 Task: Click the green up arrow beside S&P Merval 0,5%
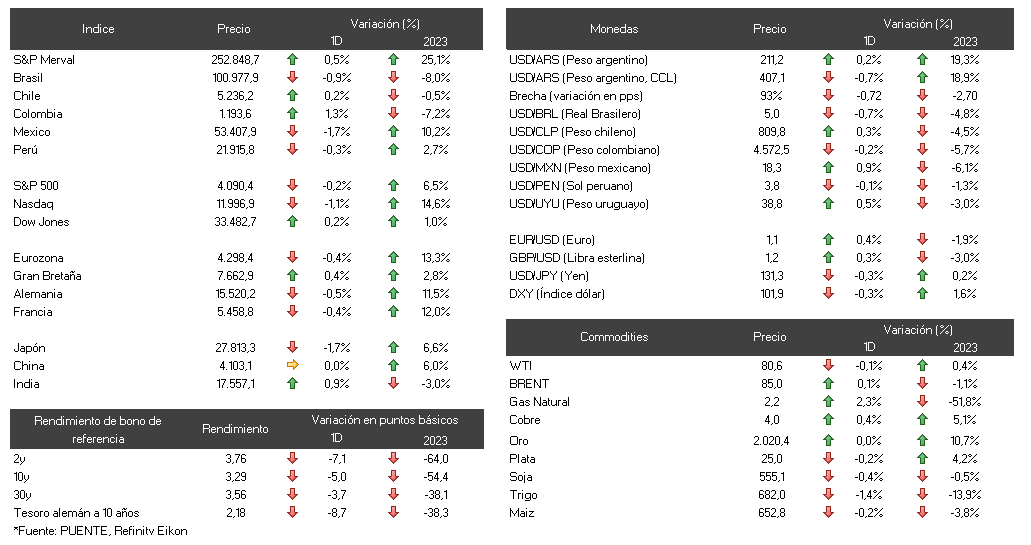tap(293, 59)
